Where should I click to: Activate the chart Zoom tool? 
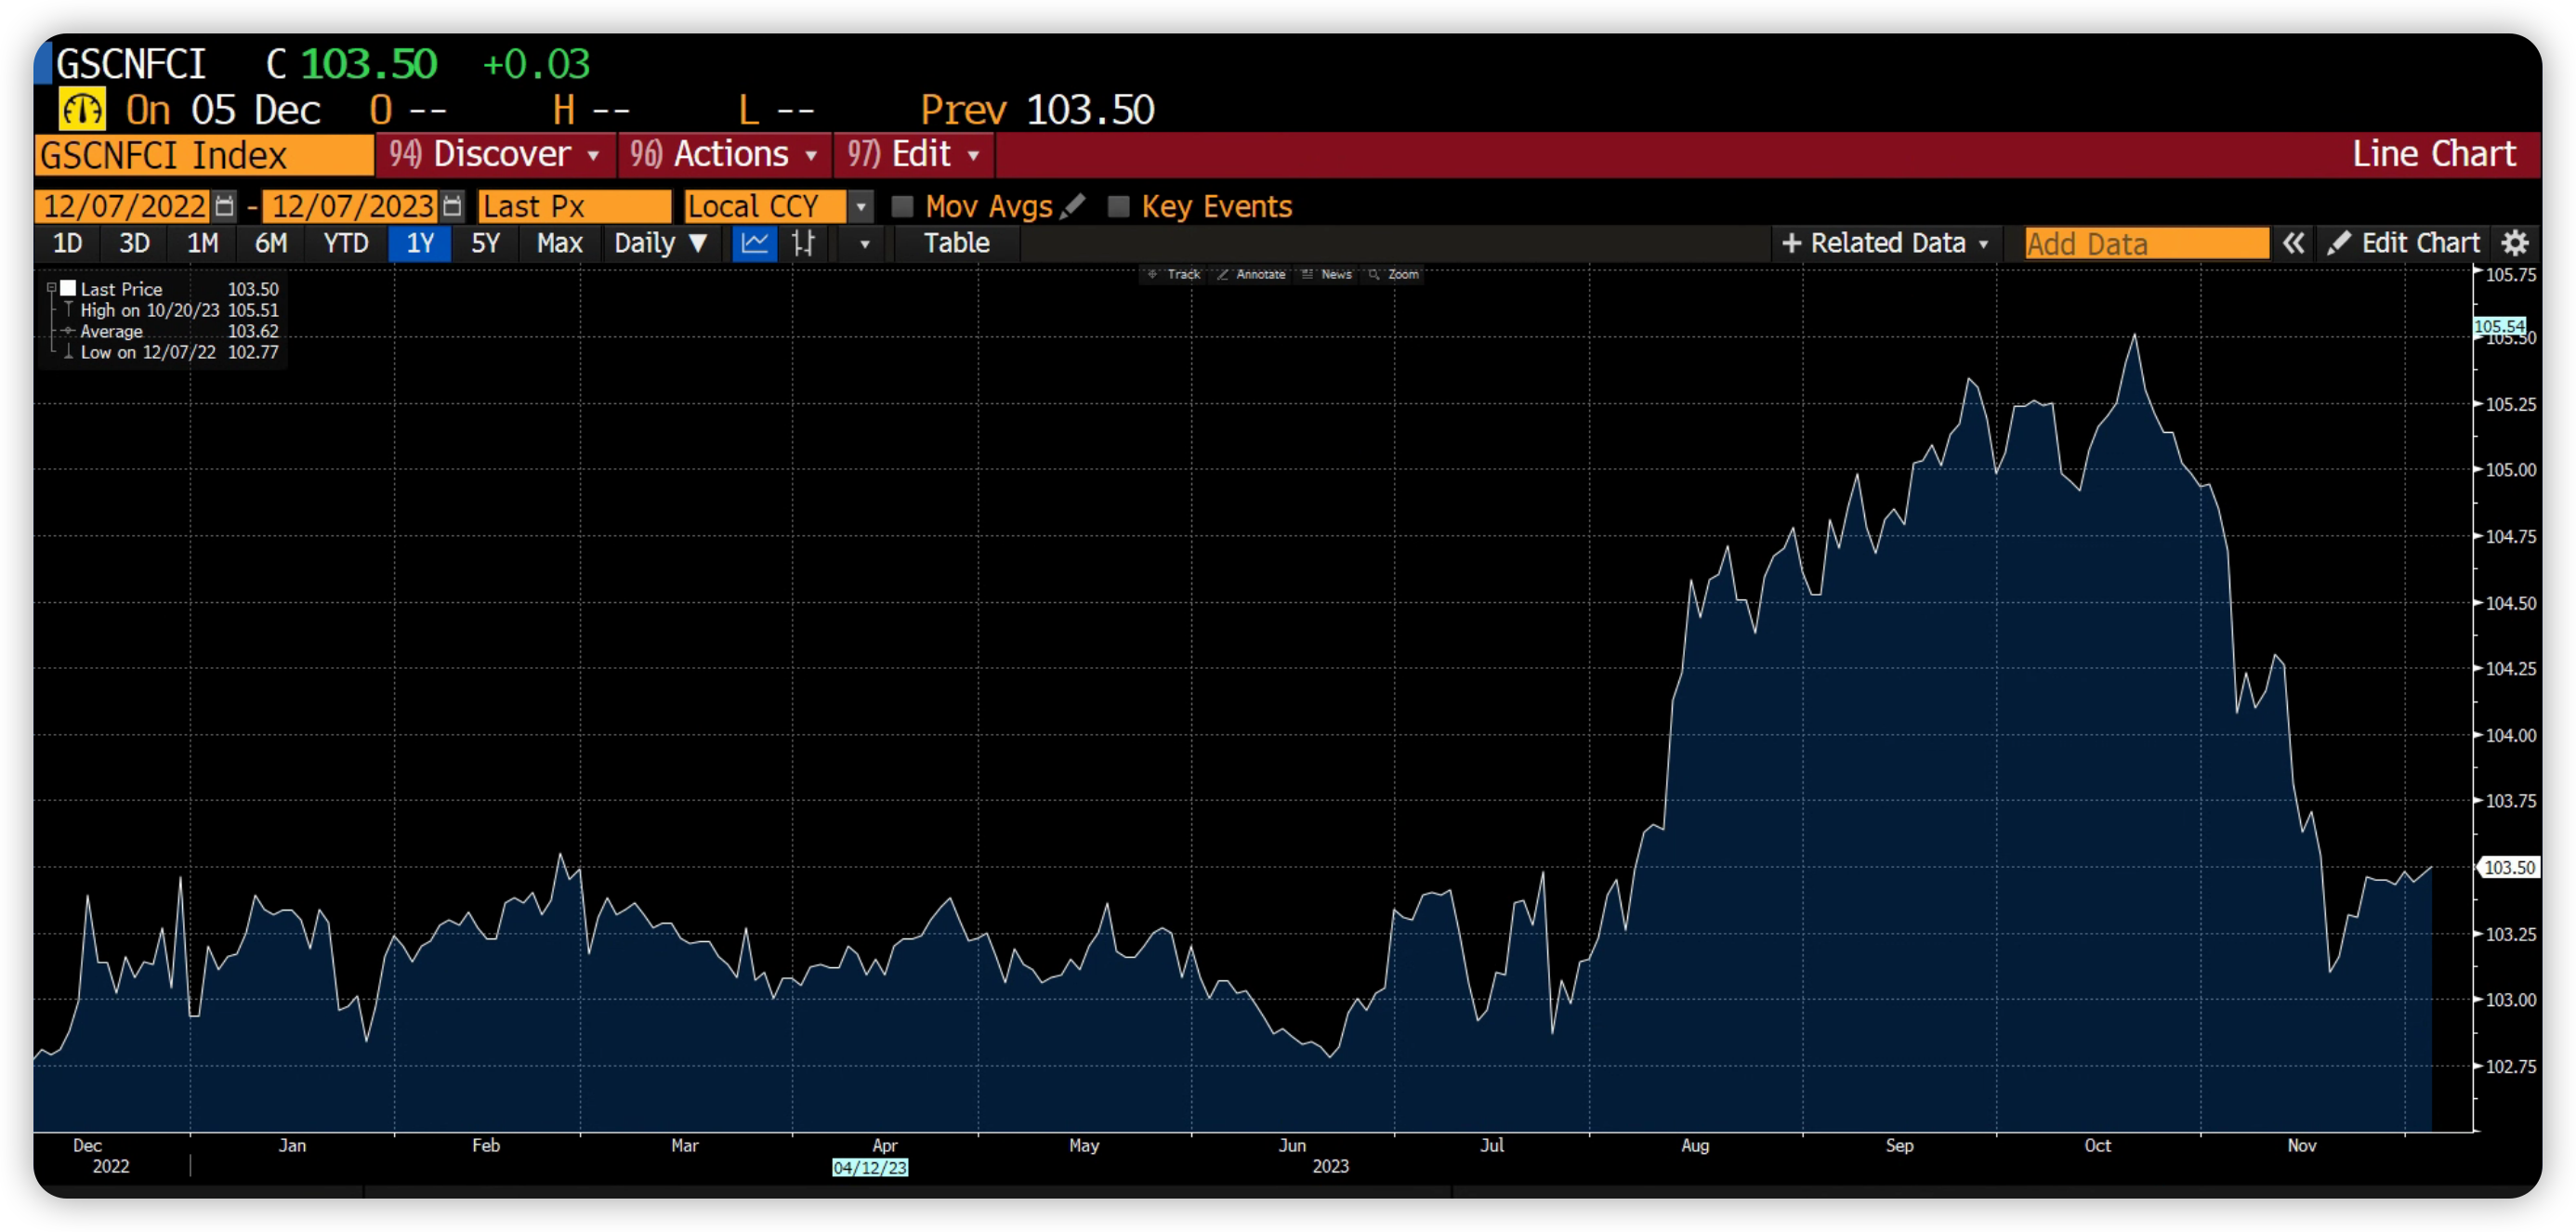pos(1394,274)
